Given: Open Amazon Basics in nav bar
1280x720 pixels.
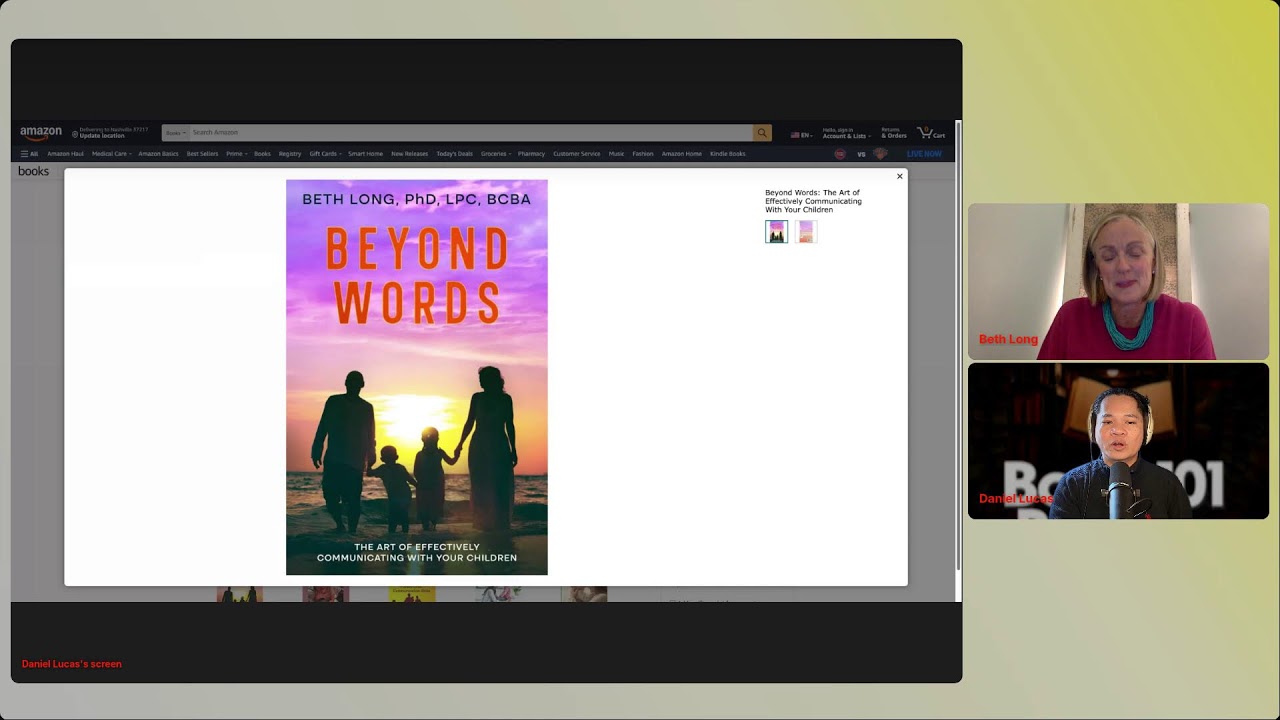Looking at the screenshot, I should click(158, 154).
